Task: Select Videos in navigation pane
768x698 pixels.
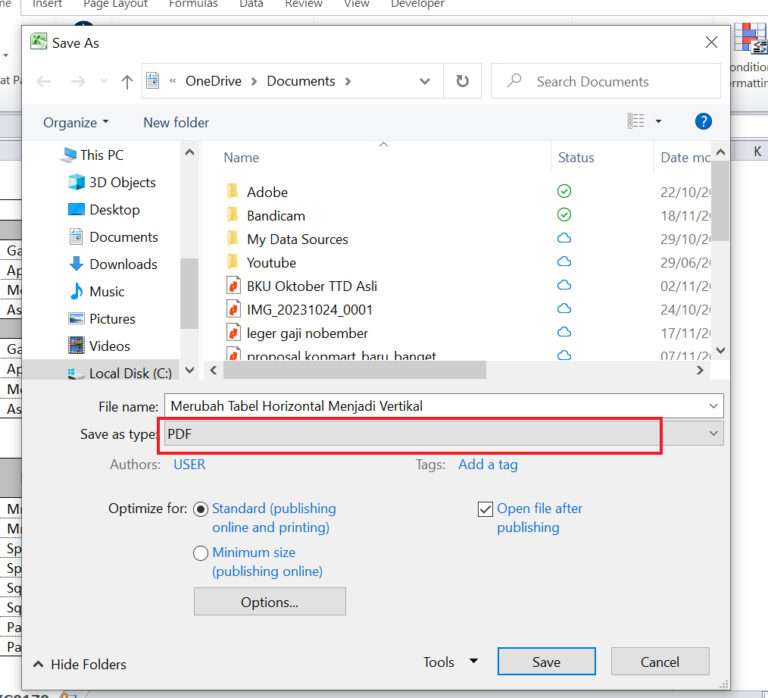Action: point(109,346)
